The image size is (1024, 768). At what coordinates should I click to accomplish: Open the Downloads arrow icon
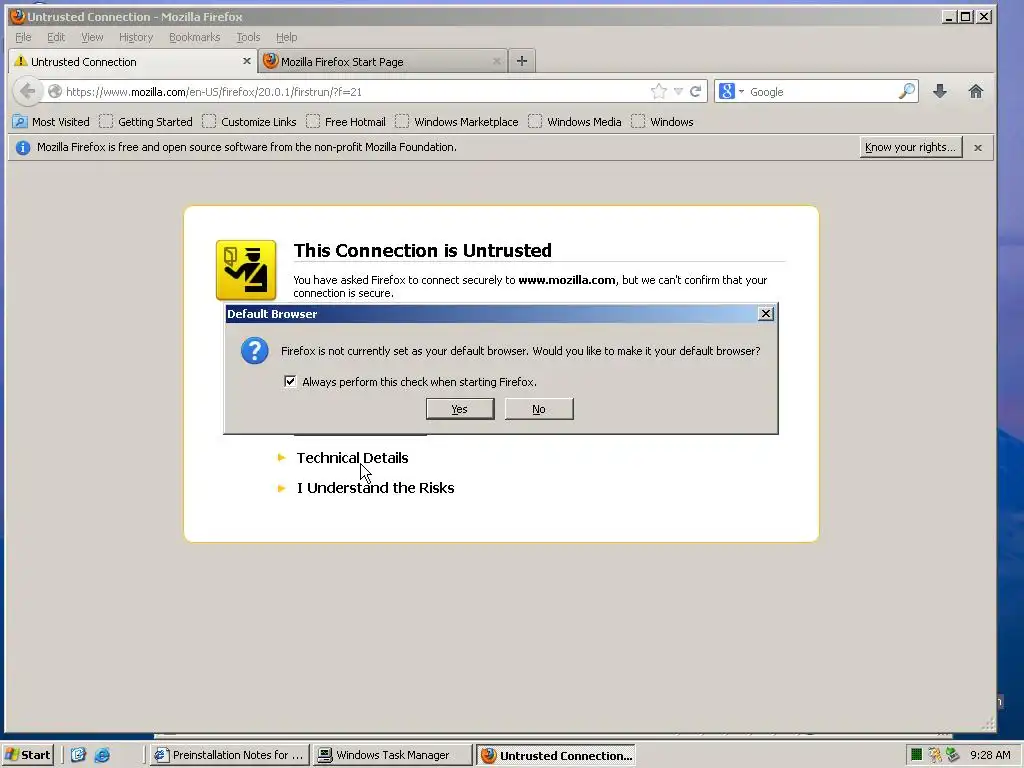tap(940, 91)
